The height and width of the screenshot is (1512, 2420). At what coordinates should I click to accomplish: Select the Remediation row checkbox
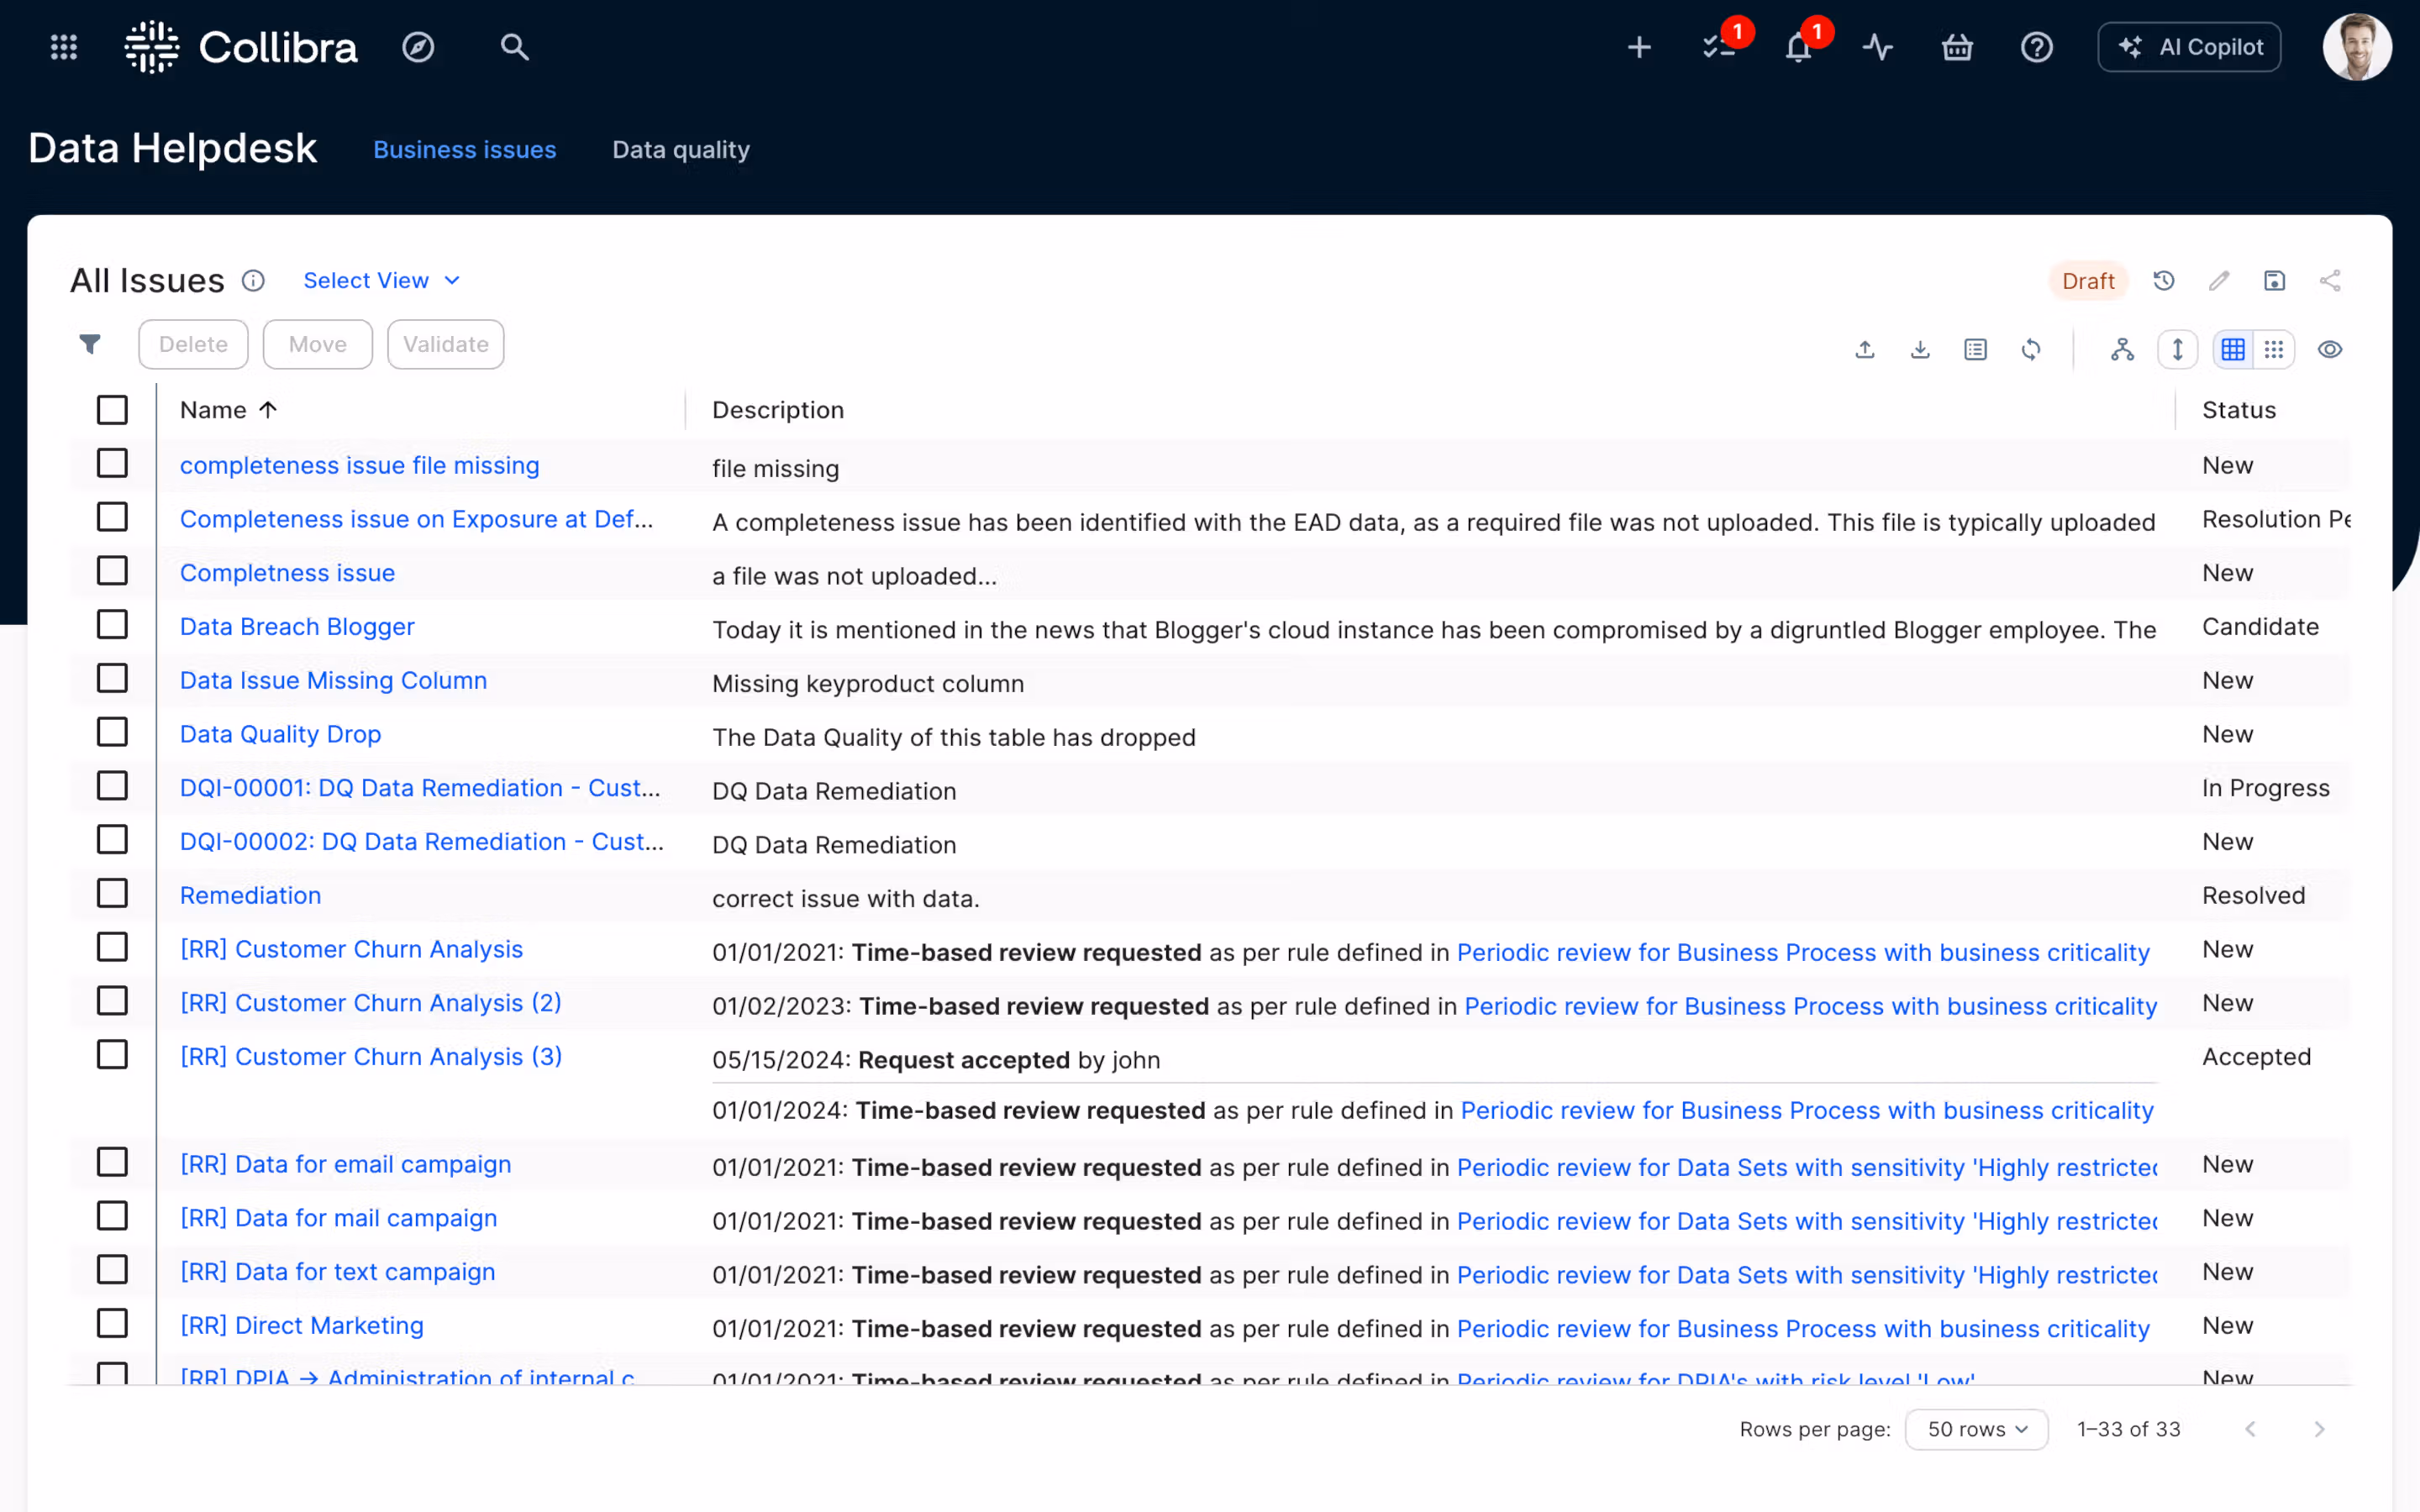pyautogui.click(x=112, y=894)
